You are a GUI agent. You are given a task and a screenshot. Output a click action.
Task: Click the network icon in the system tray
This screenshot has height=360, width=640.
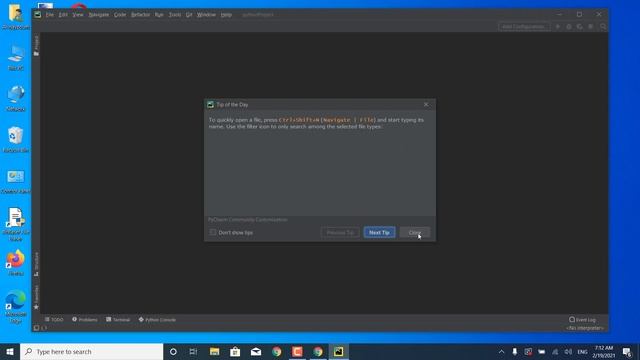pyautogui.click(x=555, y=351)
